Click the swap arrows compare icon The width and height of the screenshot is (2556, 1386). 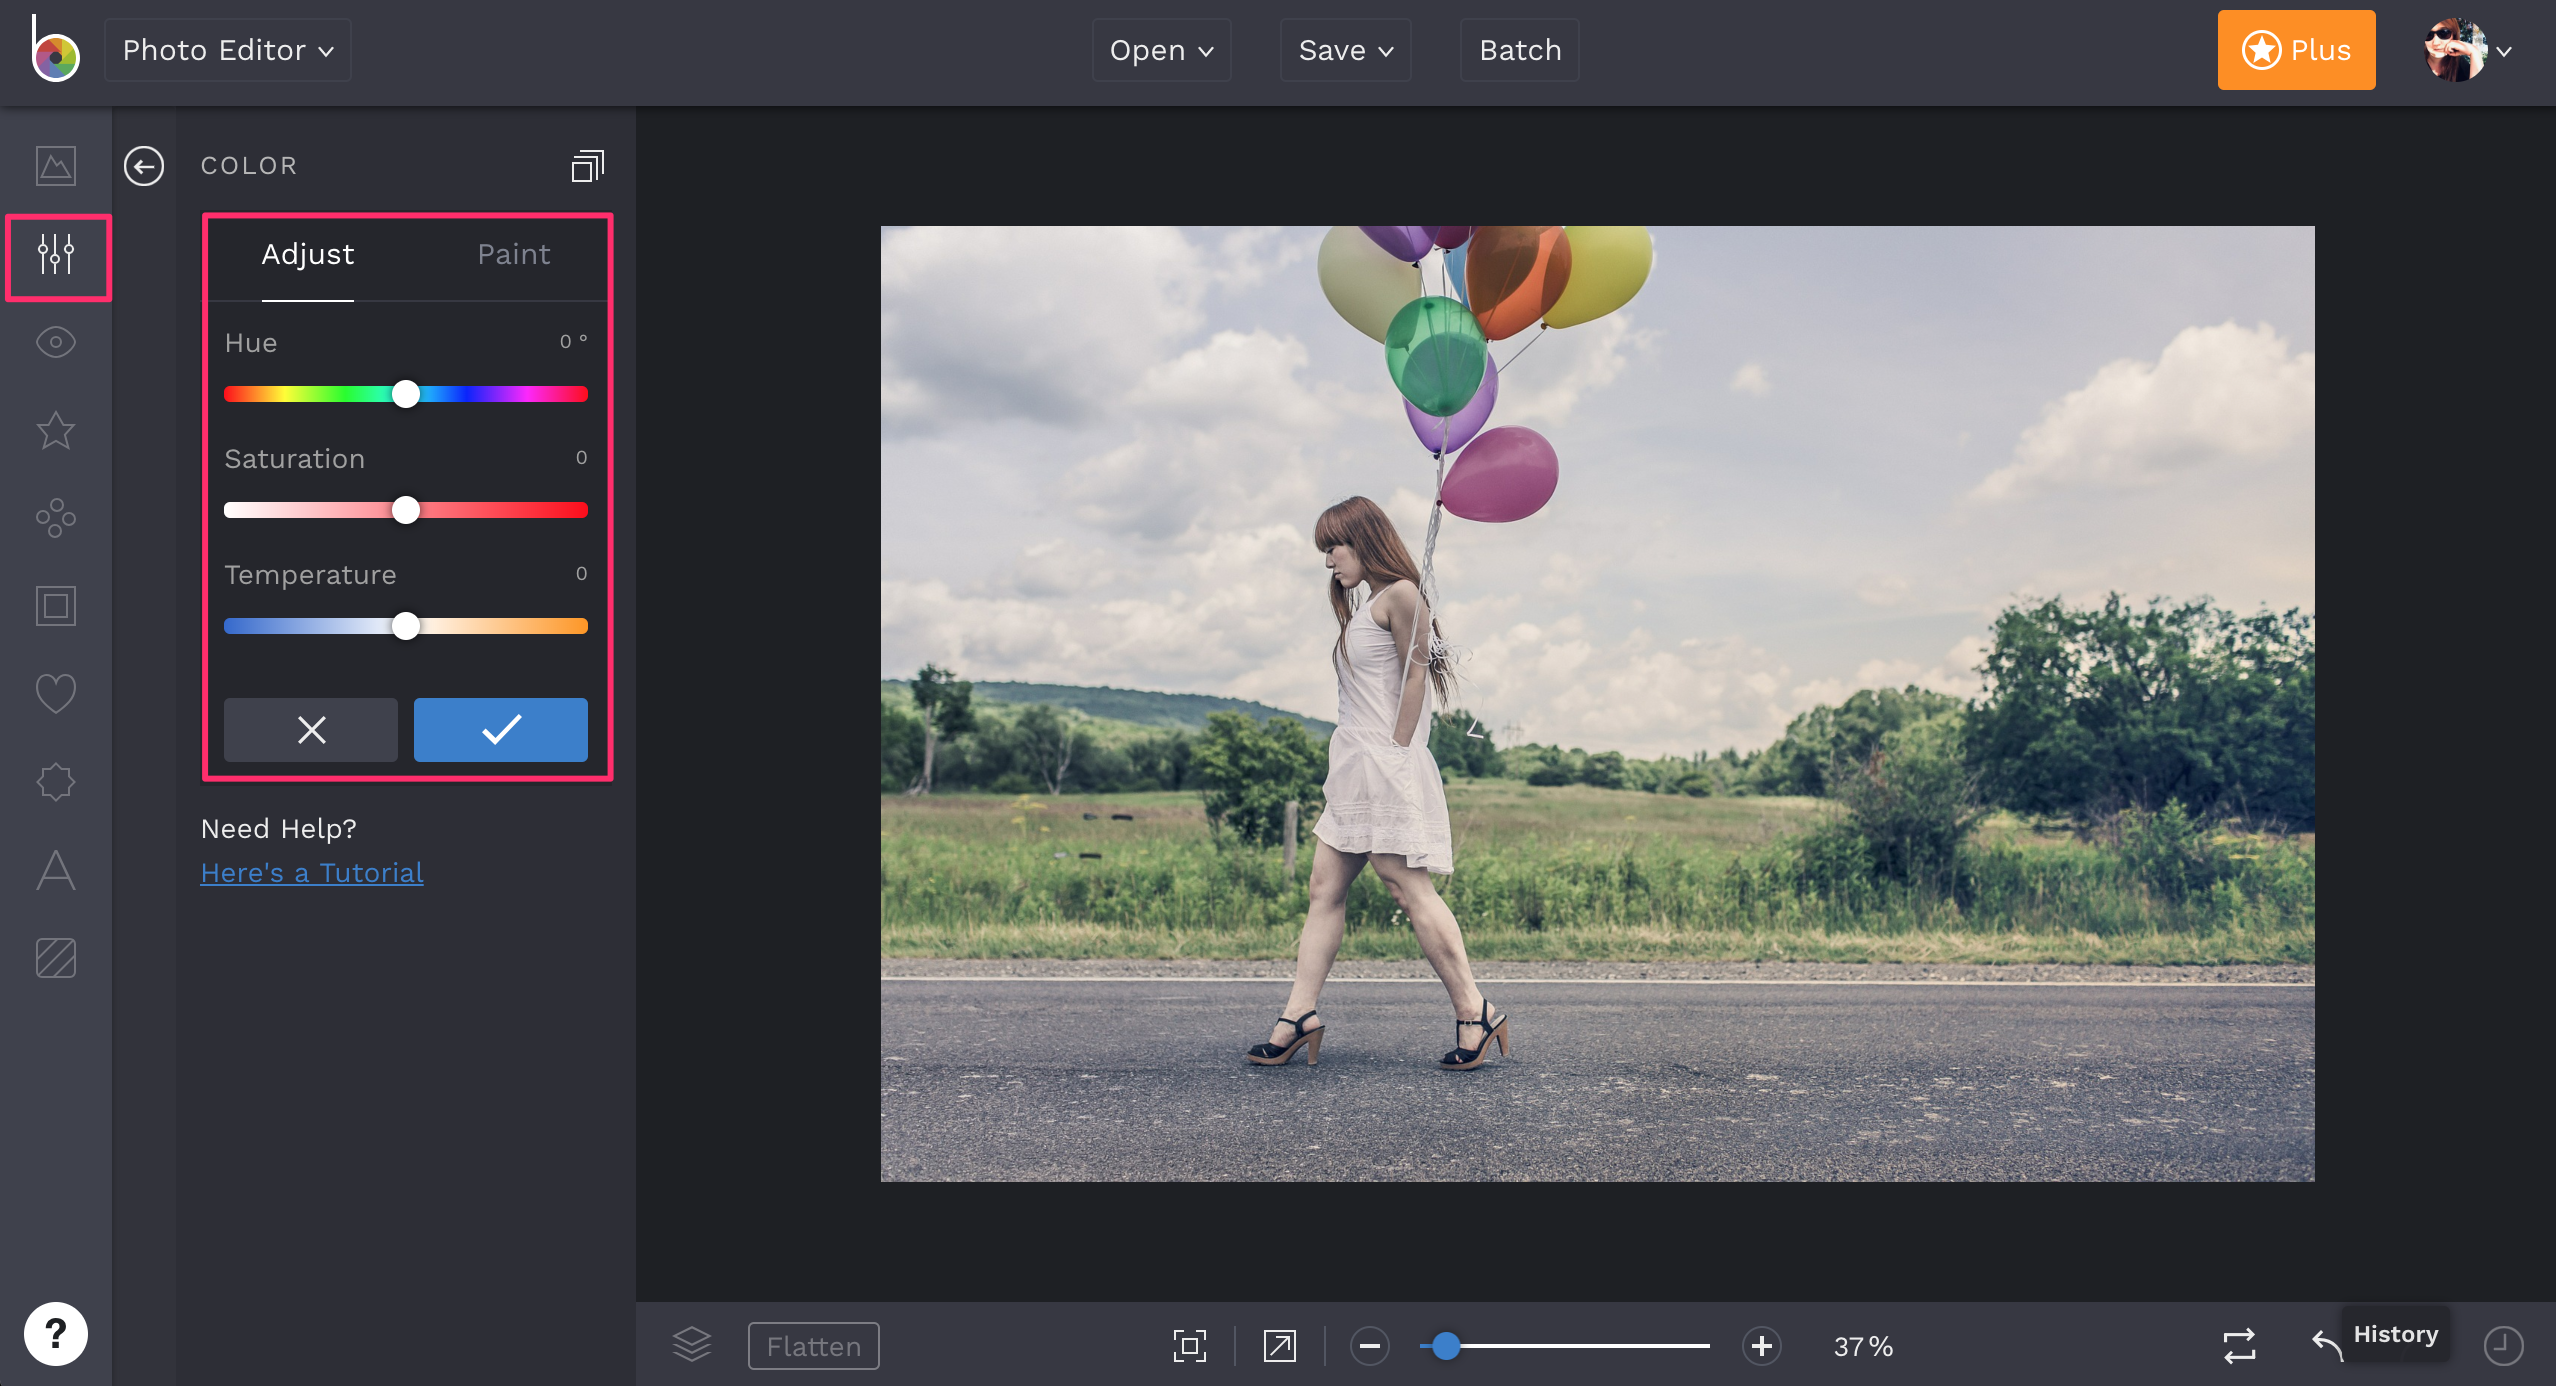2240,1346
